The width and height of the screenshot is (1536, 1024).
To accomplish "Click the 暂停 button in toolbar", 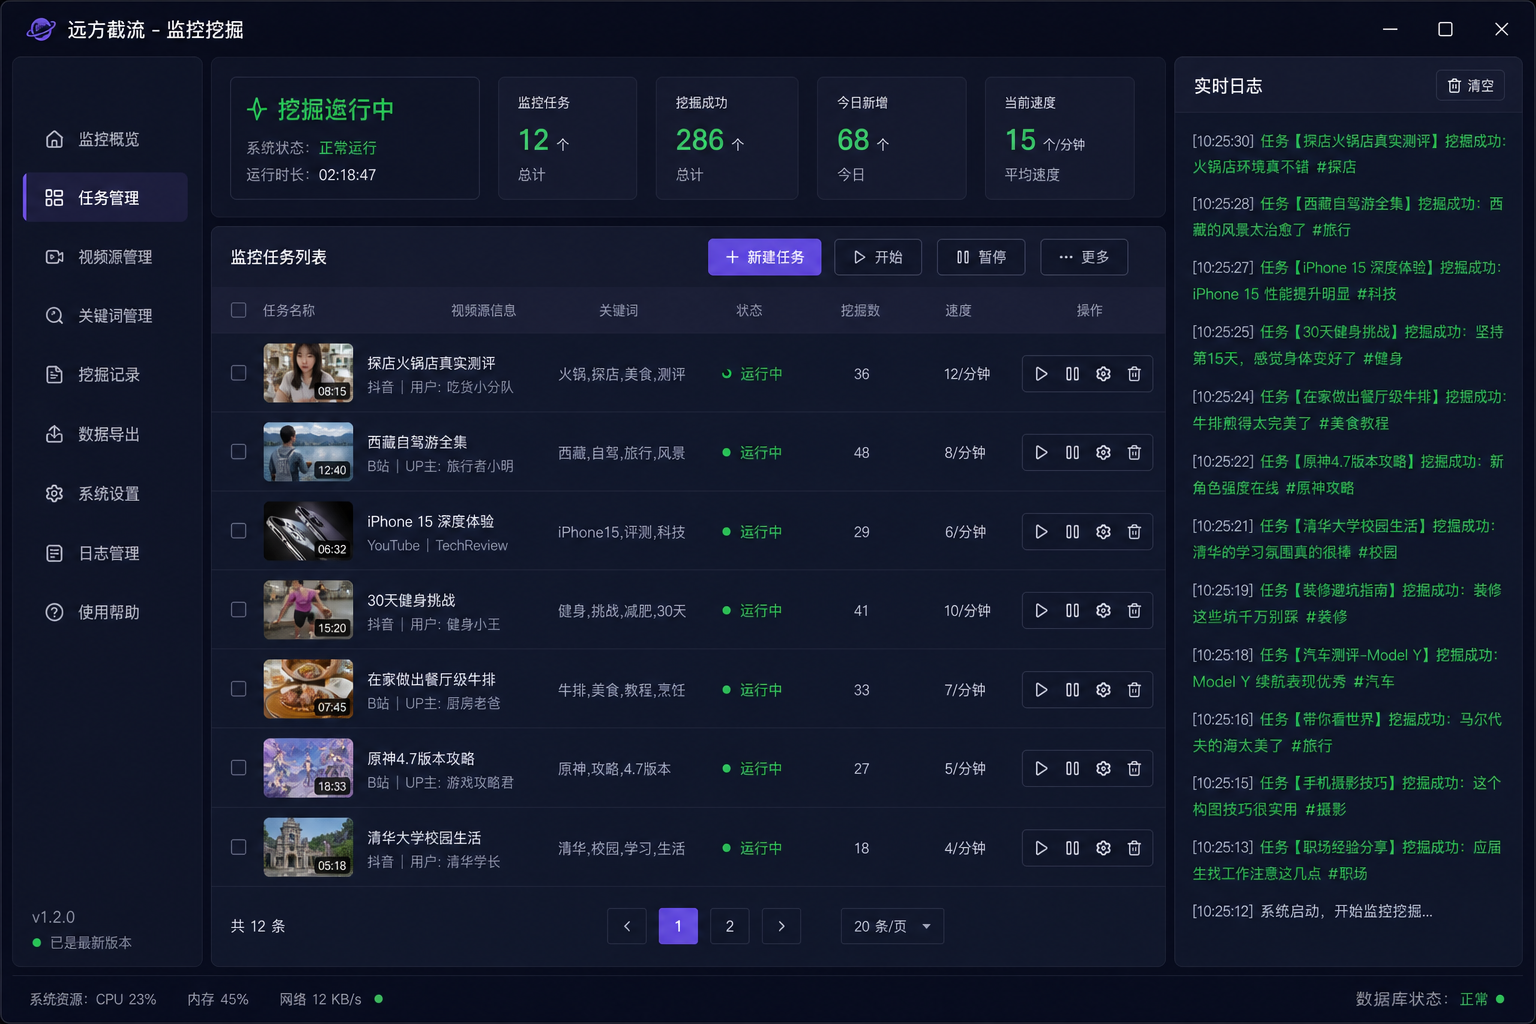I will [x=981, y=257].
